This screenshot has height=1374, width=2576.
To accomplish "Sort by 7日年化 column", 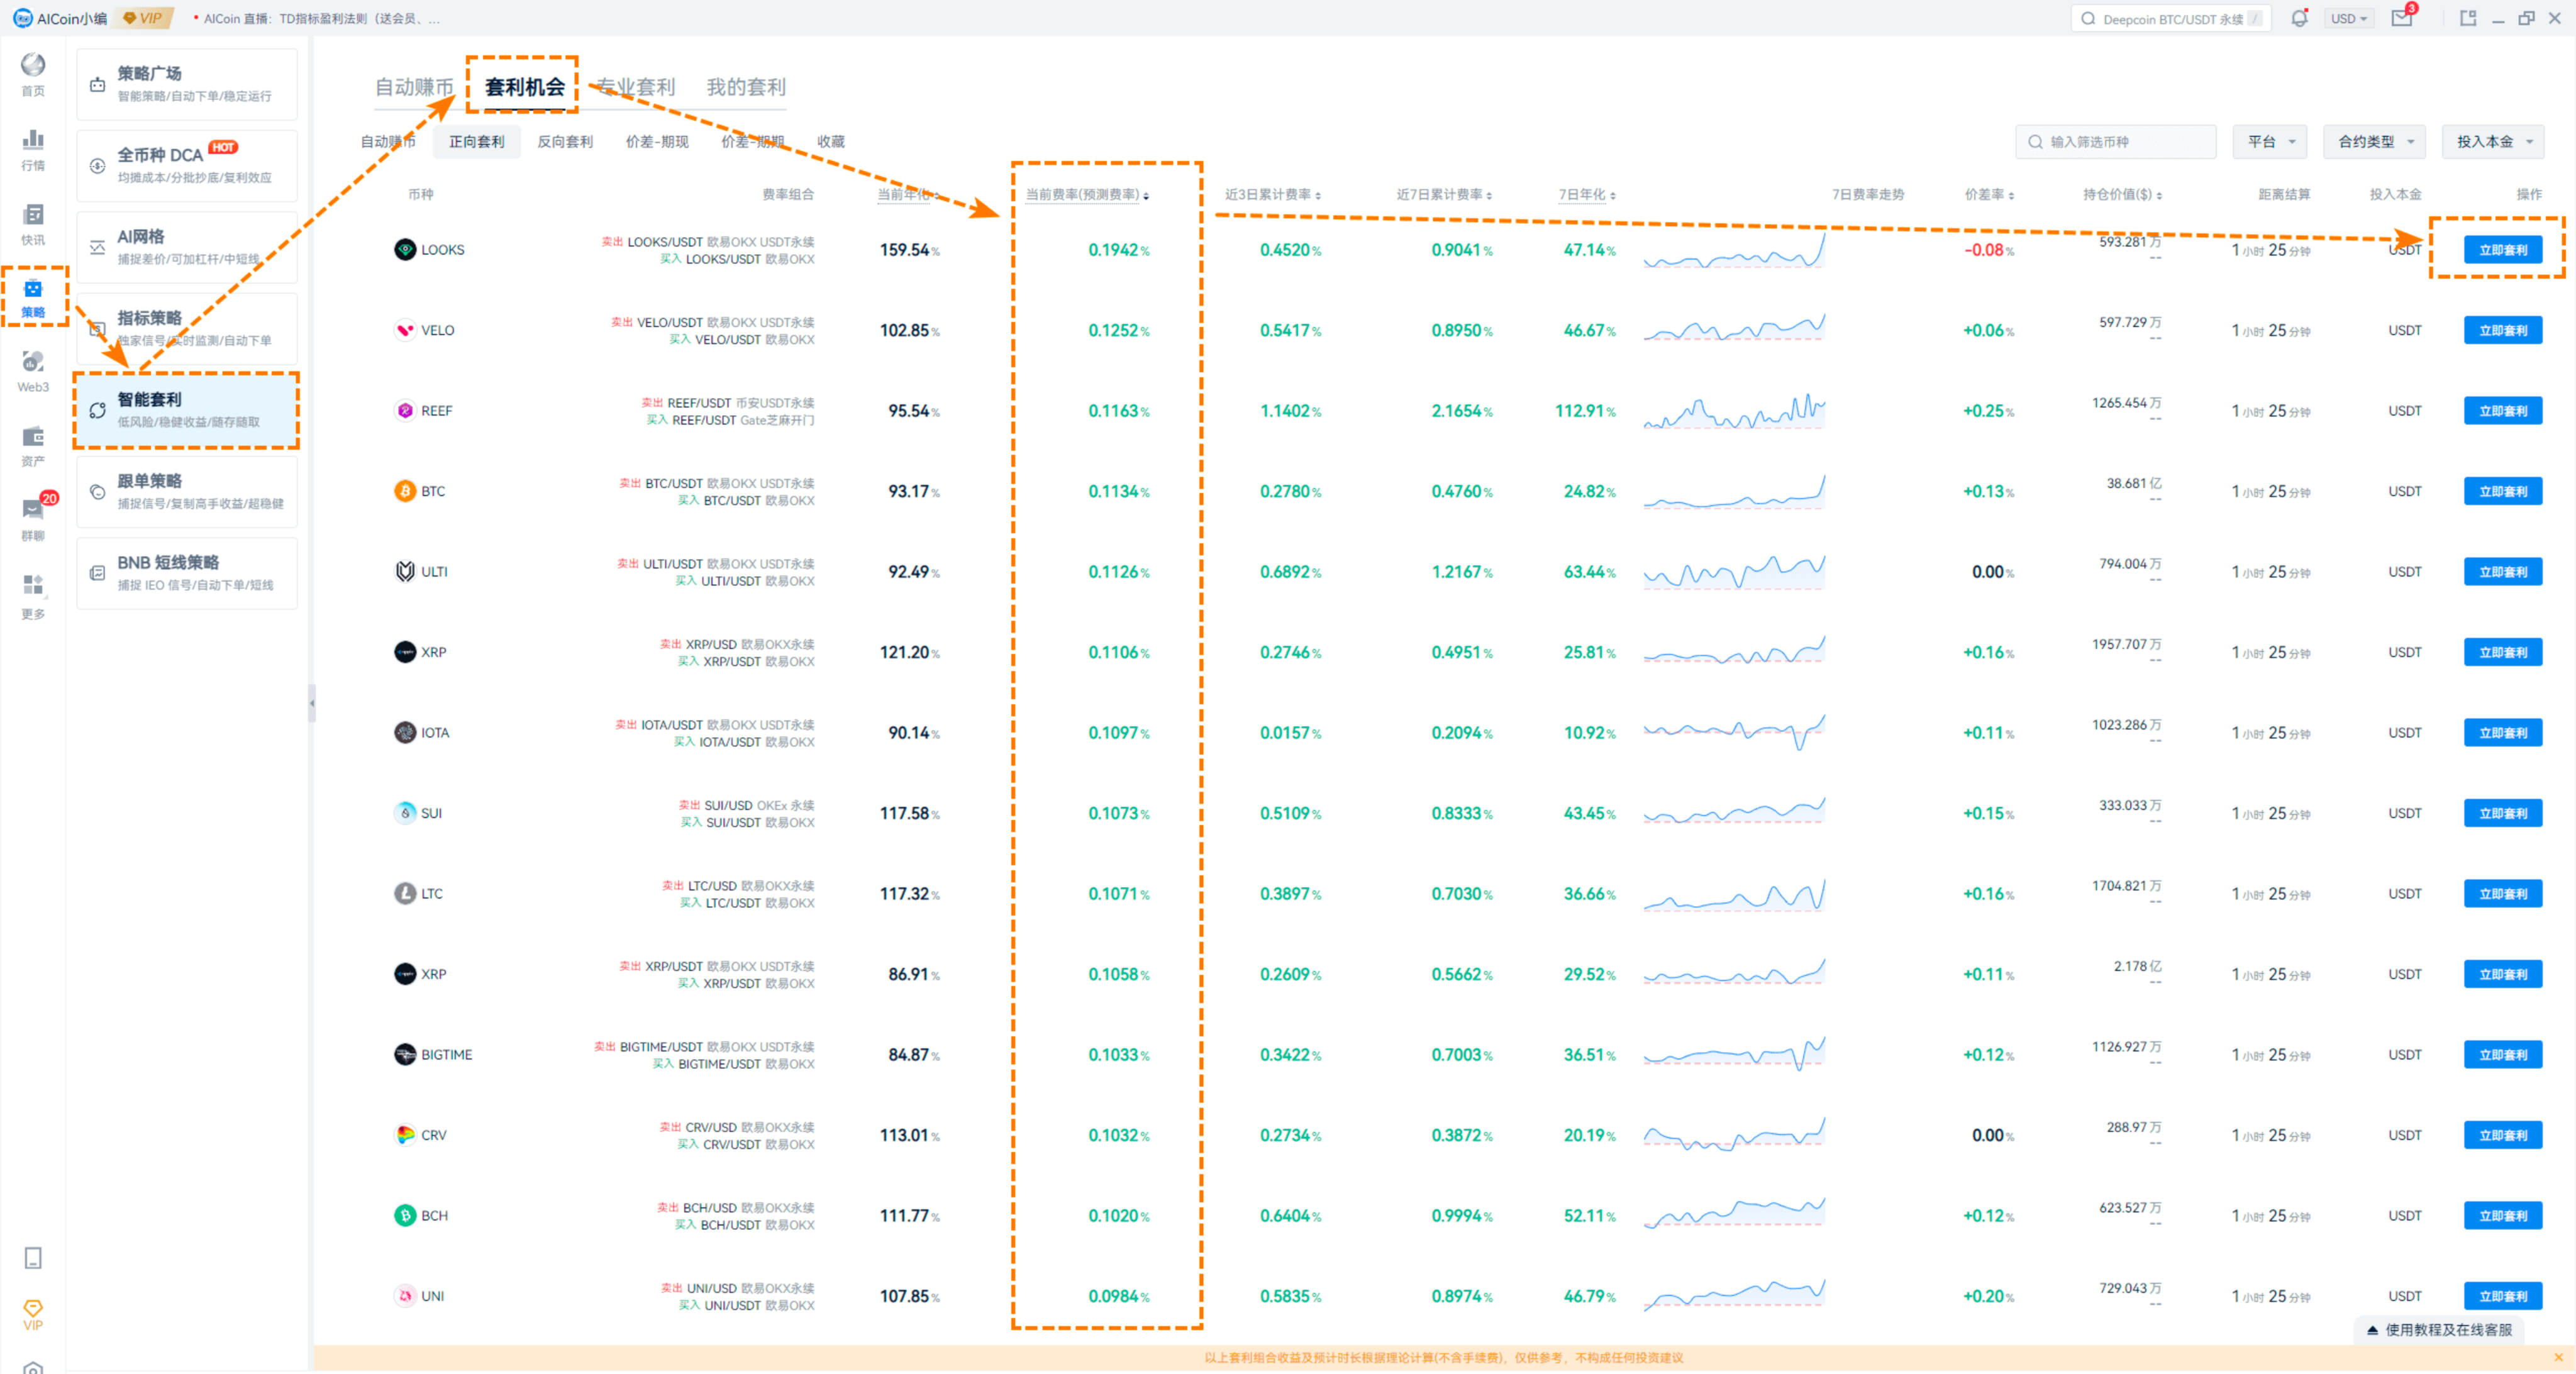I will click(x=1587, y=195).
